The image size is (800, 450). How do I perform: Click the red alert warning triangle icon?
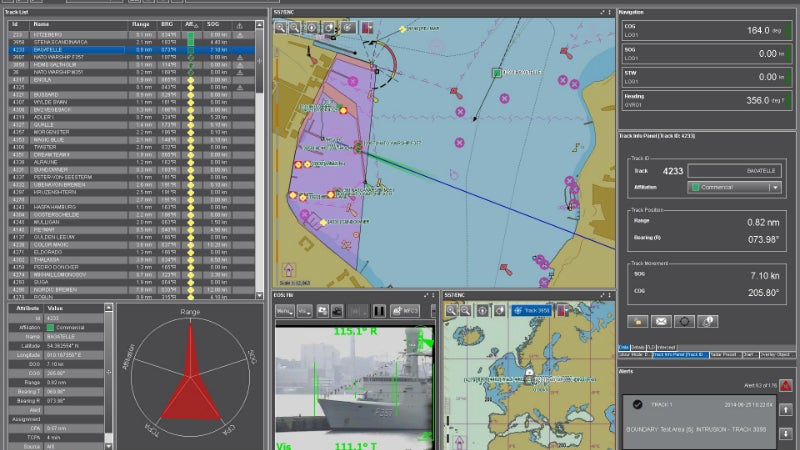(787, 384)
